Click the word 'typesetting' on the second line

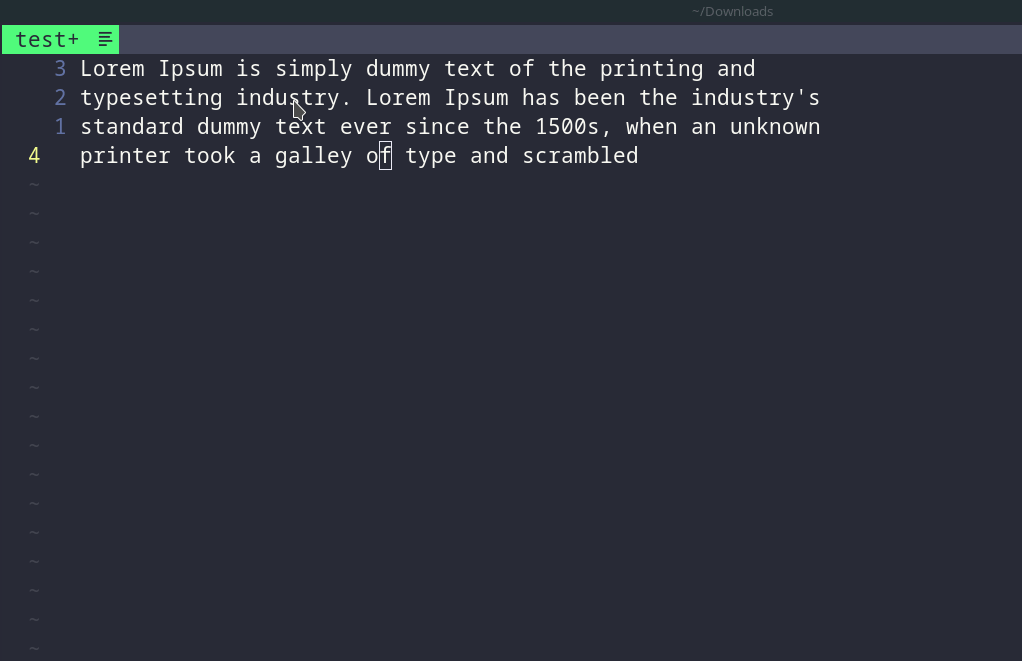click(152, 97)
